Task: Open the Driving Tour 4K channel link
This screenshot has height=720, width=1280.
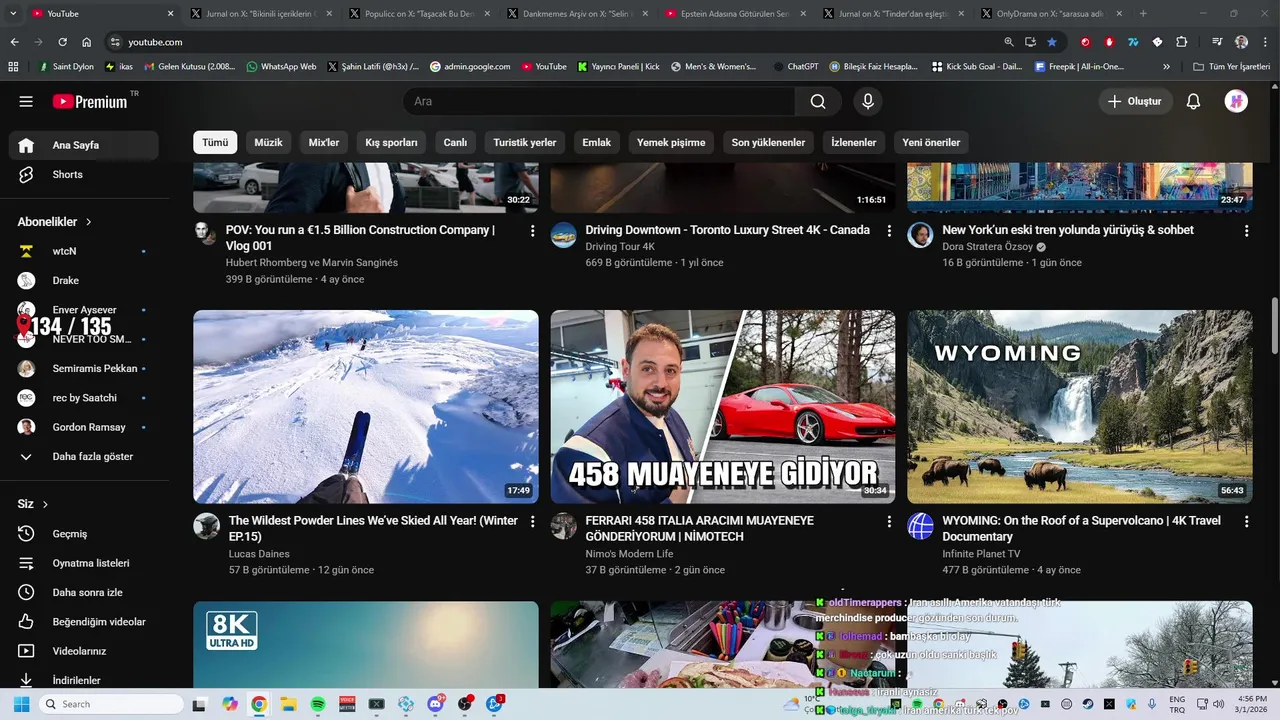Action: [620, 246]
